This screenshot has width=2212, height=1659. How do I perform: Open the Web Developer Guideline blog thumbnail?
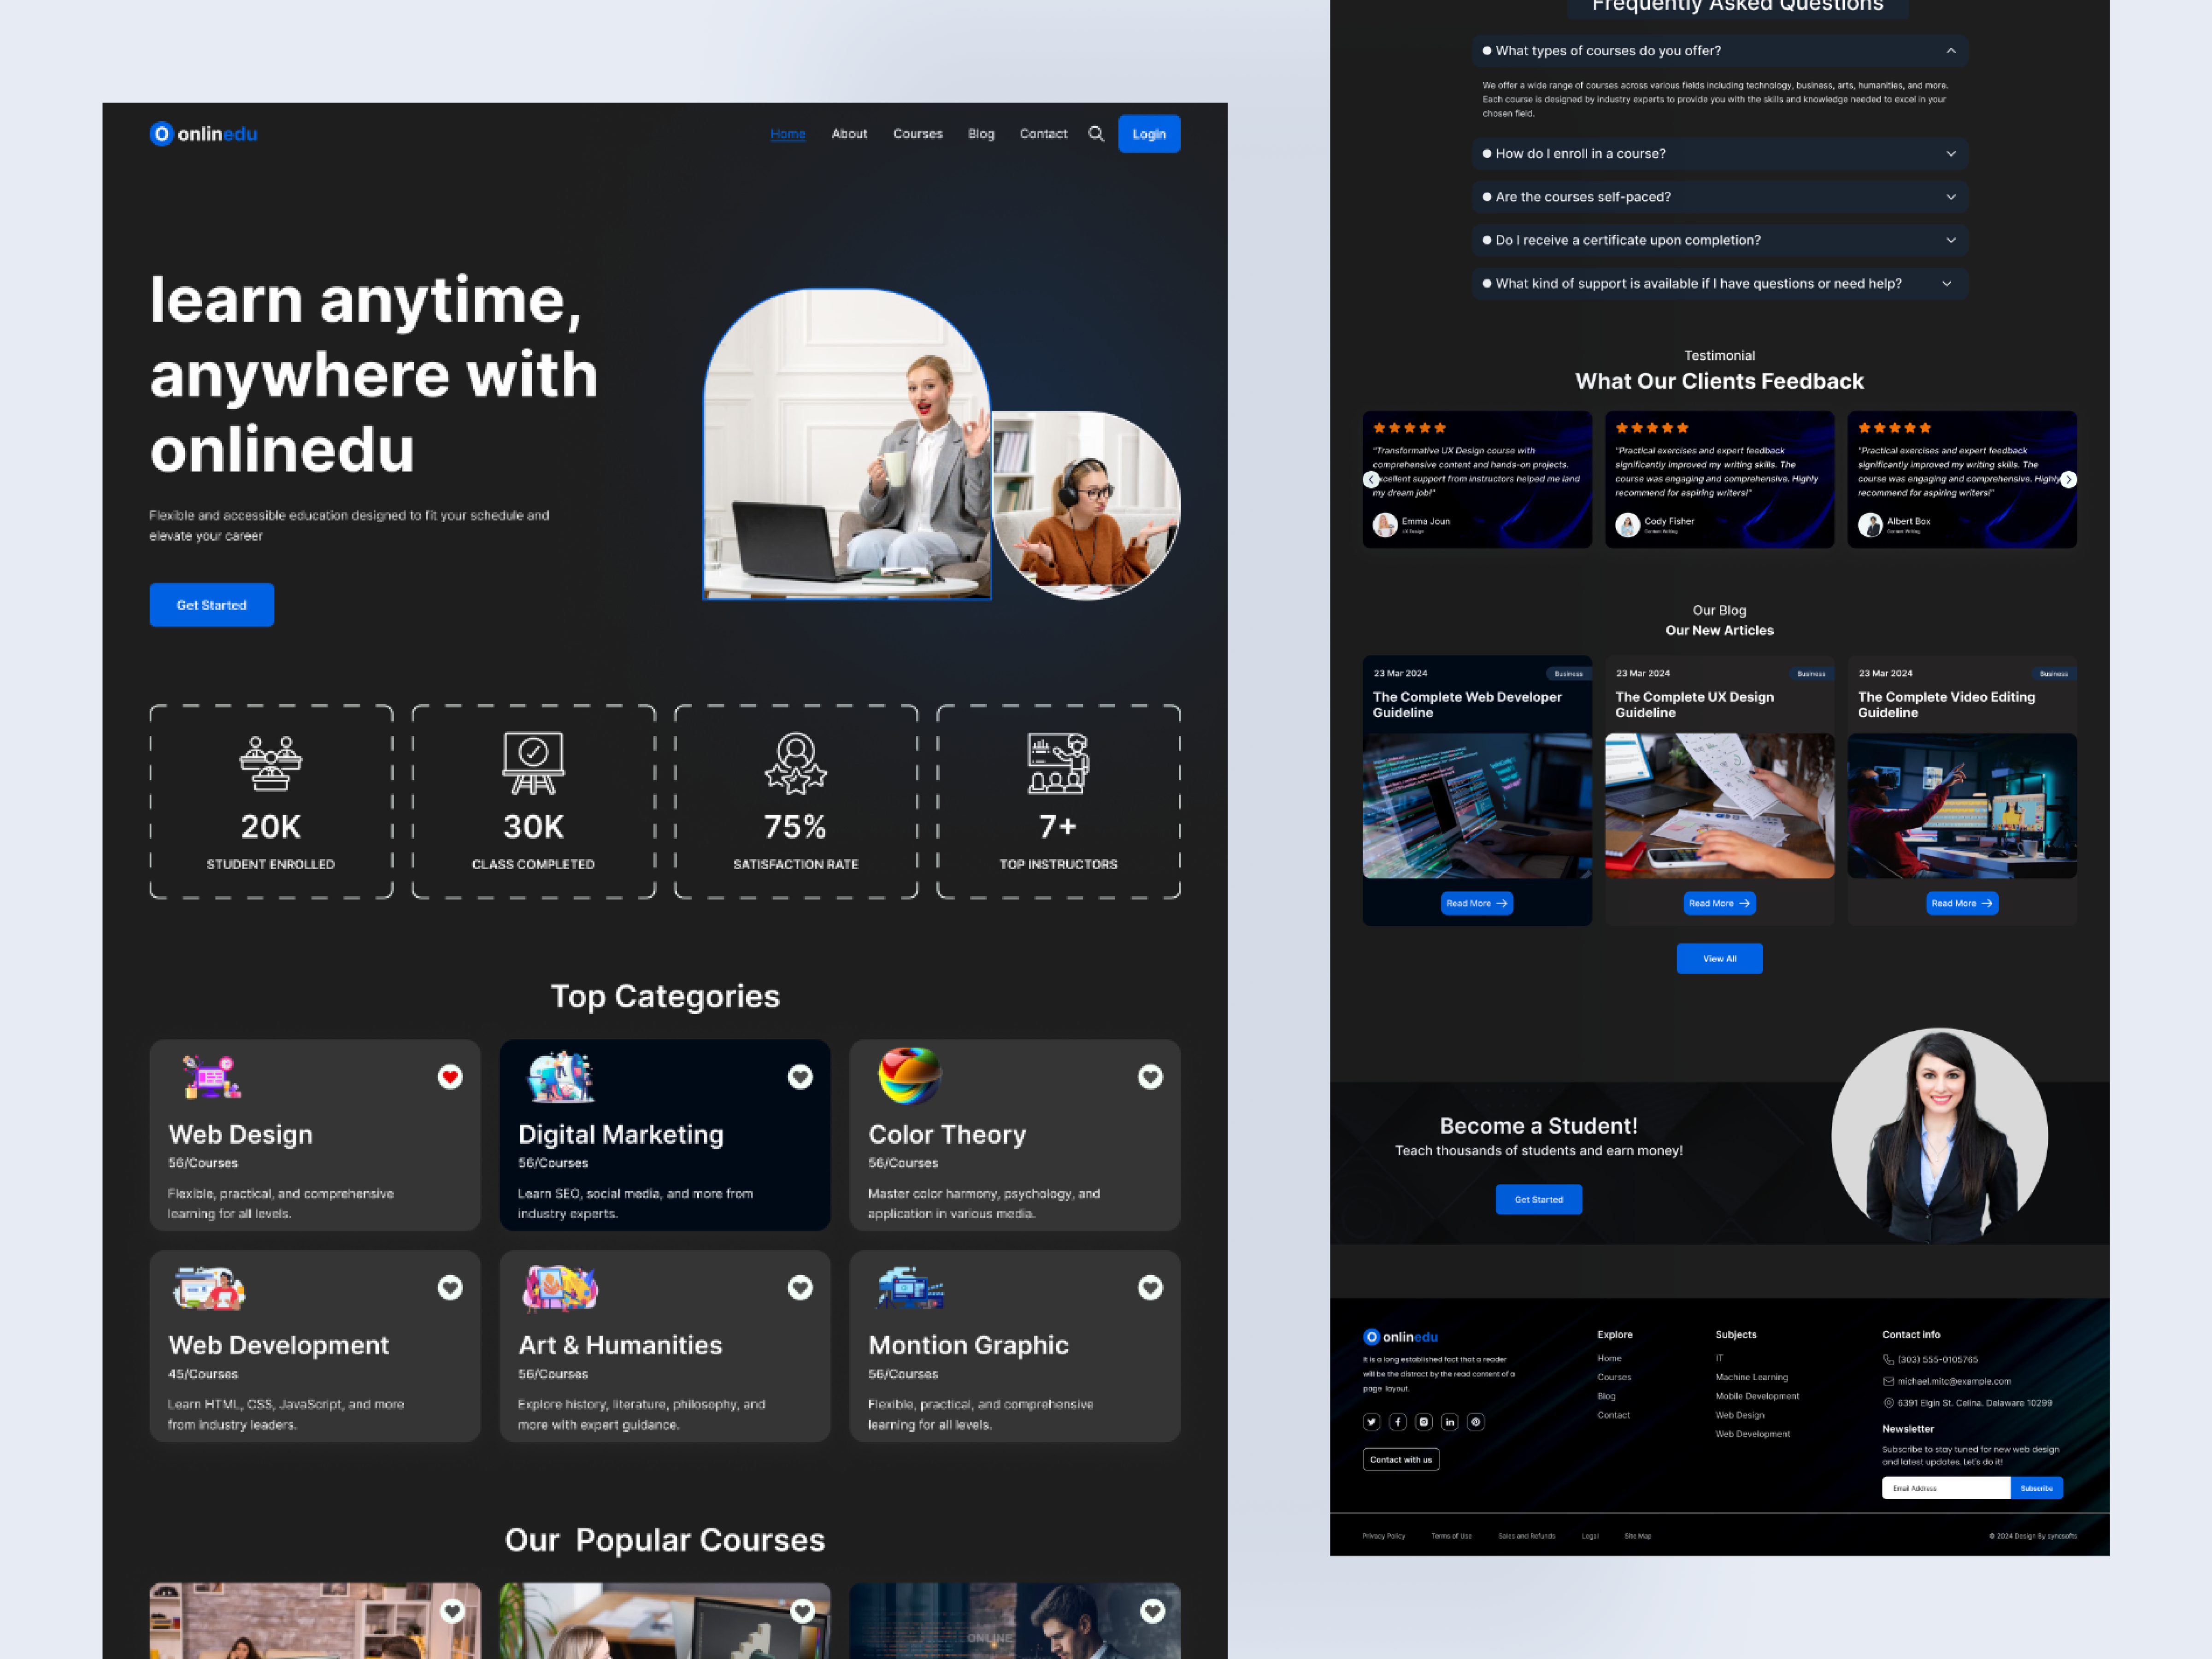coord(1477,806)
